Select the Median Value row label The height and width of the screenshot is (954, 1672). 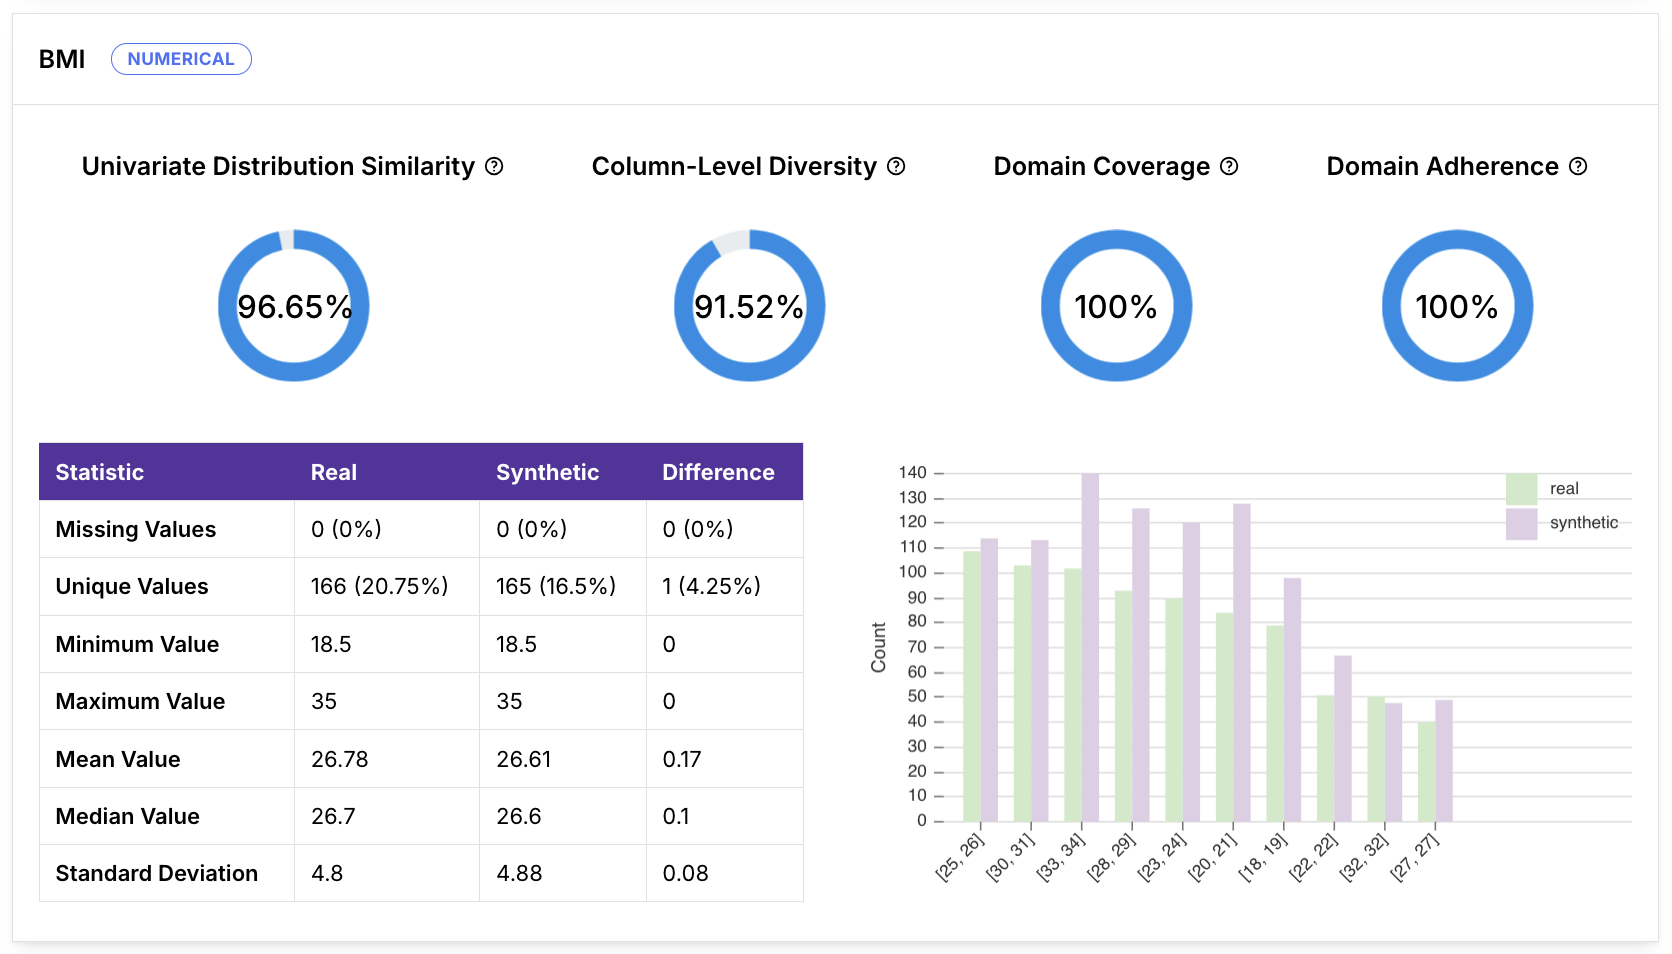128,816
